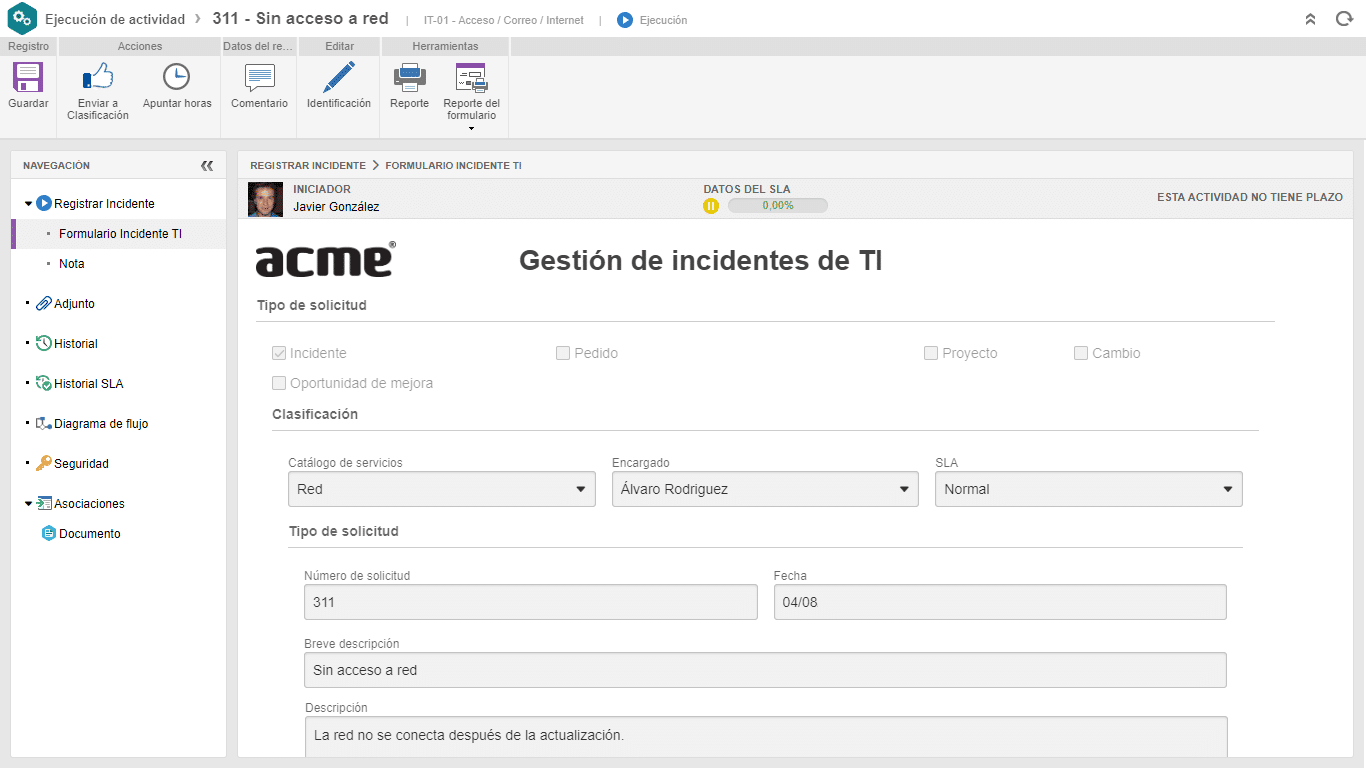Click the Breve descripción field
This screenshot has width=1366, height=768.
coord(765,670)
